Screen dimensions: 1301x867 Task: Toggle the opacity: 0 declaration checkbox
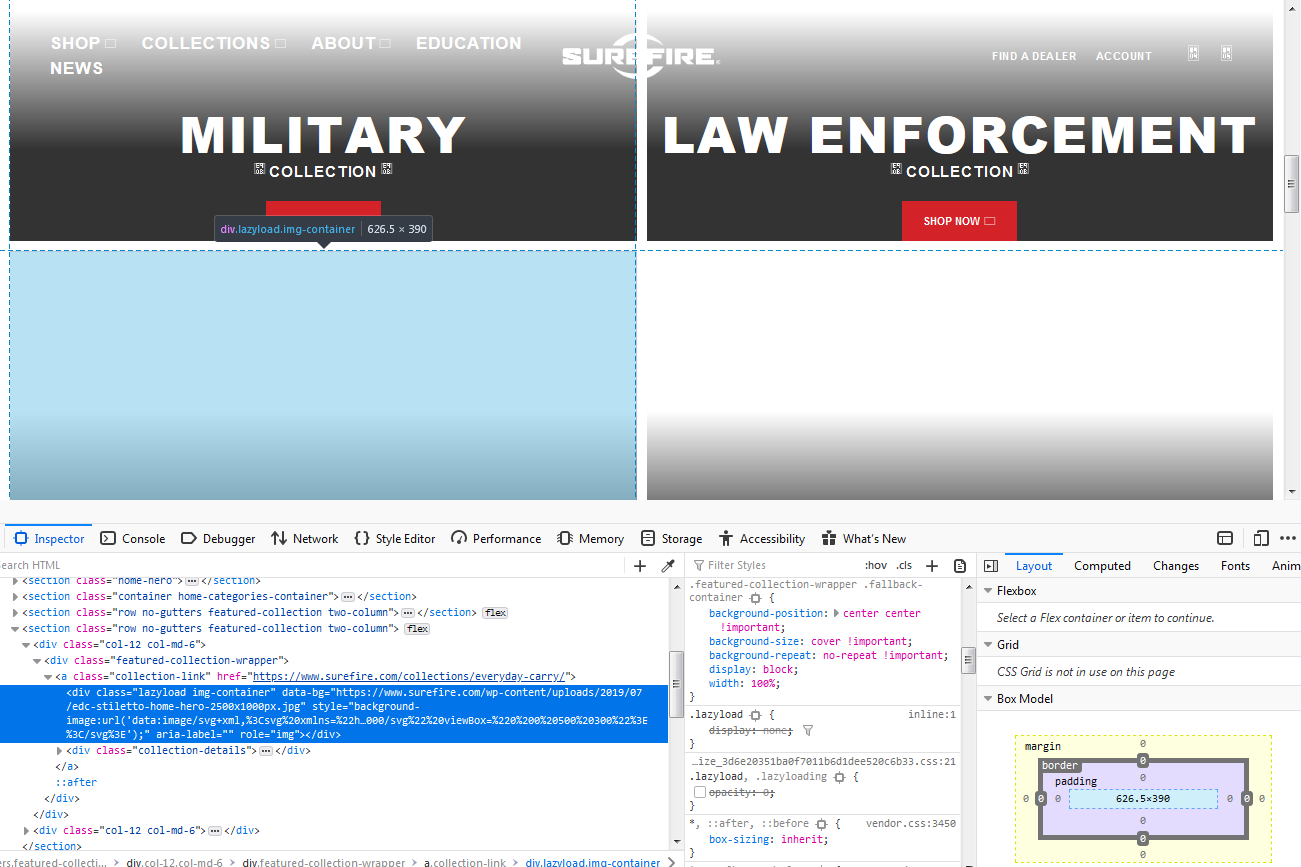pos(700,793)
